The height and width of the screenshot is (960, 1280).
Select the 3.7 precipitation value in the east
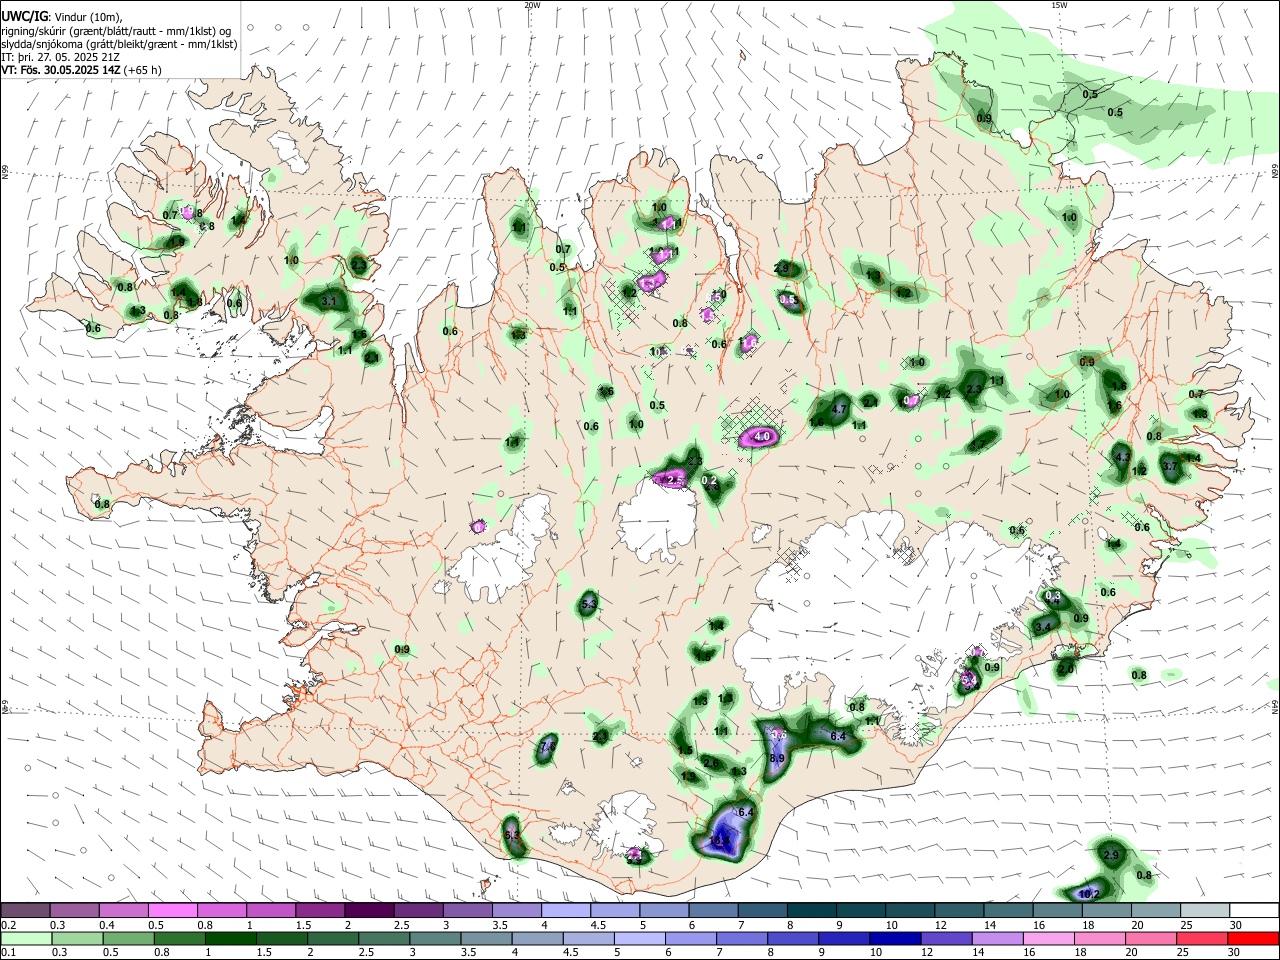(1171, 466)
